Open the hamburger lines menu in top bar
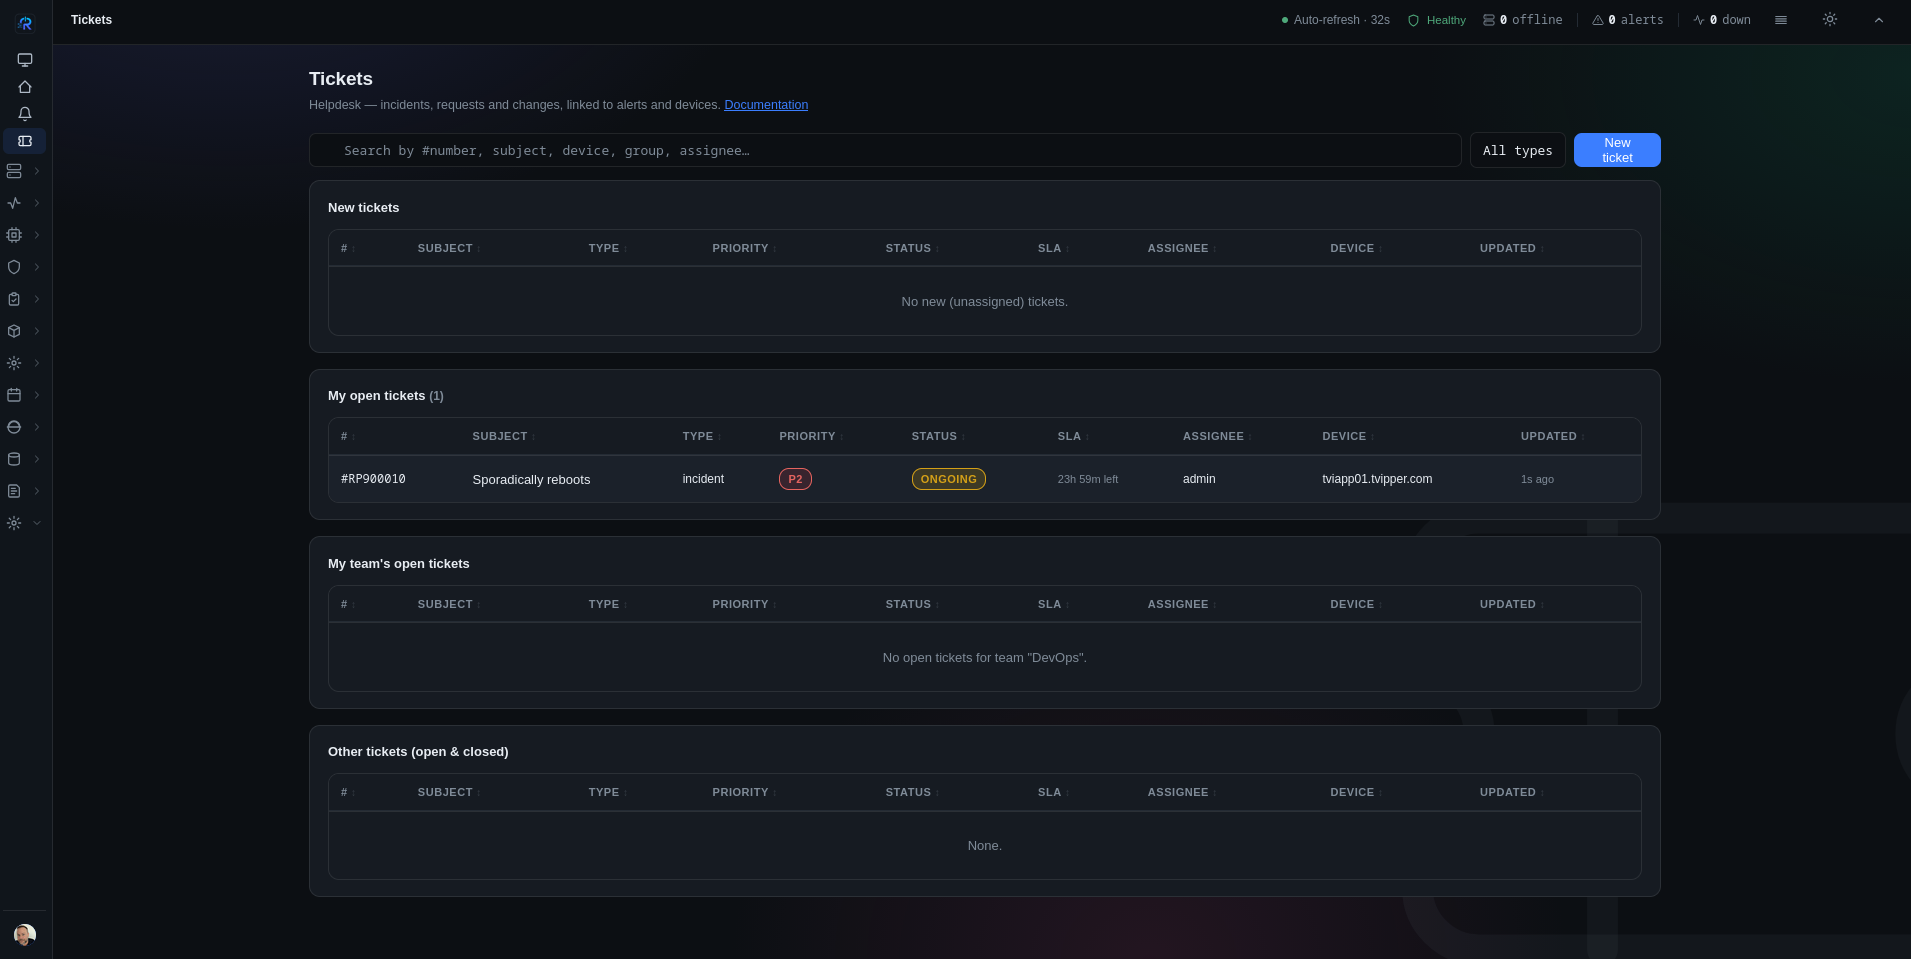The height and width of the screenshot is (959, 1911). (1781, 20)
